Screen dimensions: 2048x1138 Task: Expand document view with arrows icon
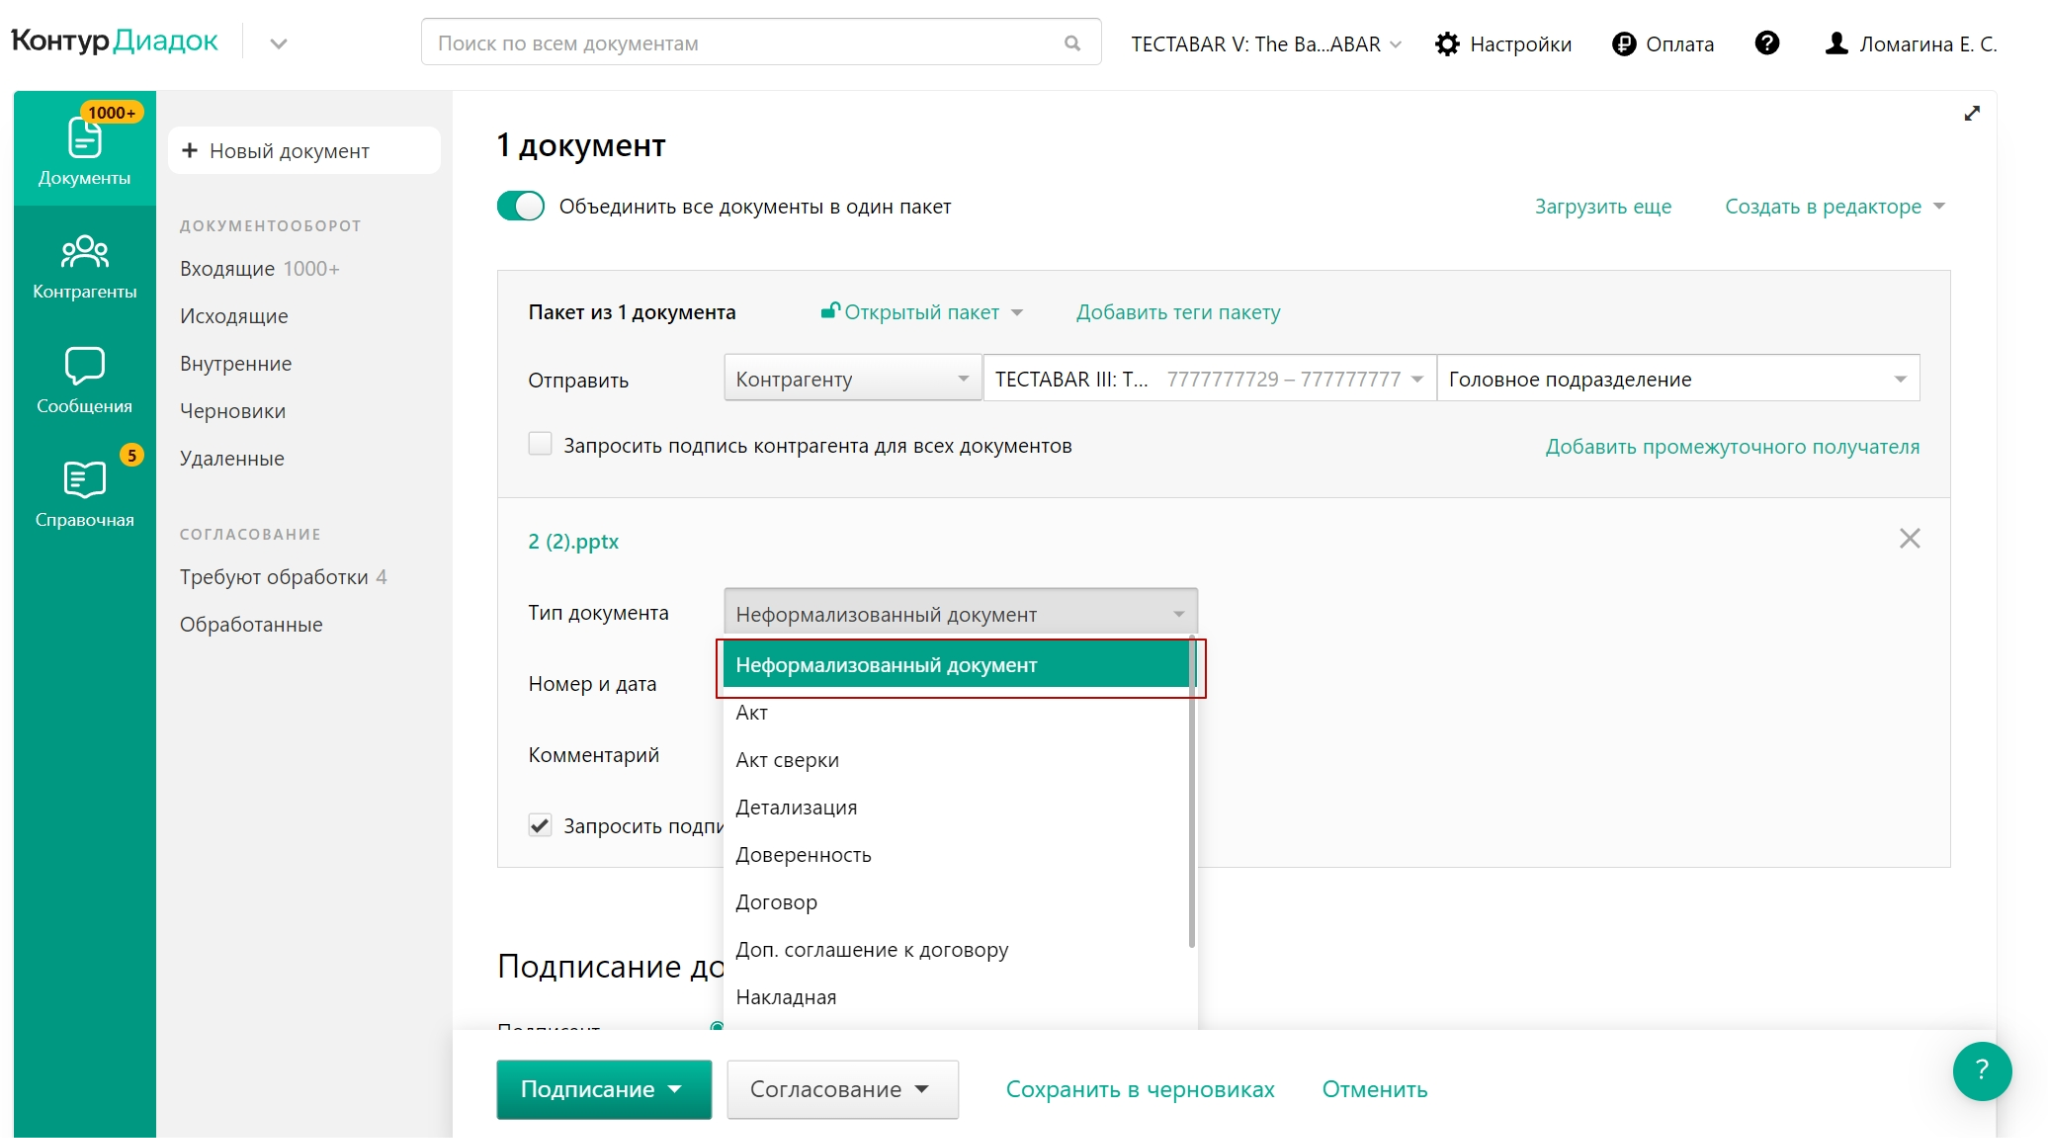(x=1971, y=114)
